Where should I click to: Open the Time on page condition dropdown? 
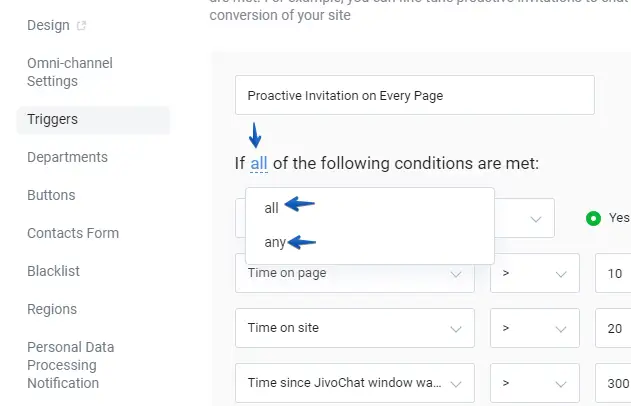354,273
